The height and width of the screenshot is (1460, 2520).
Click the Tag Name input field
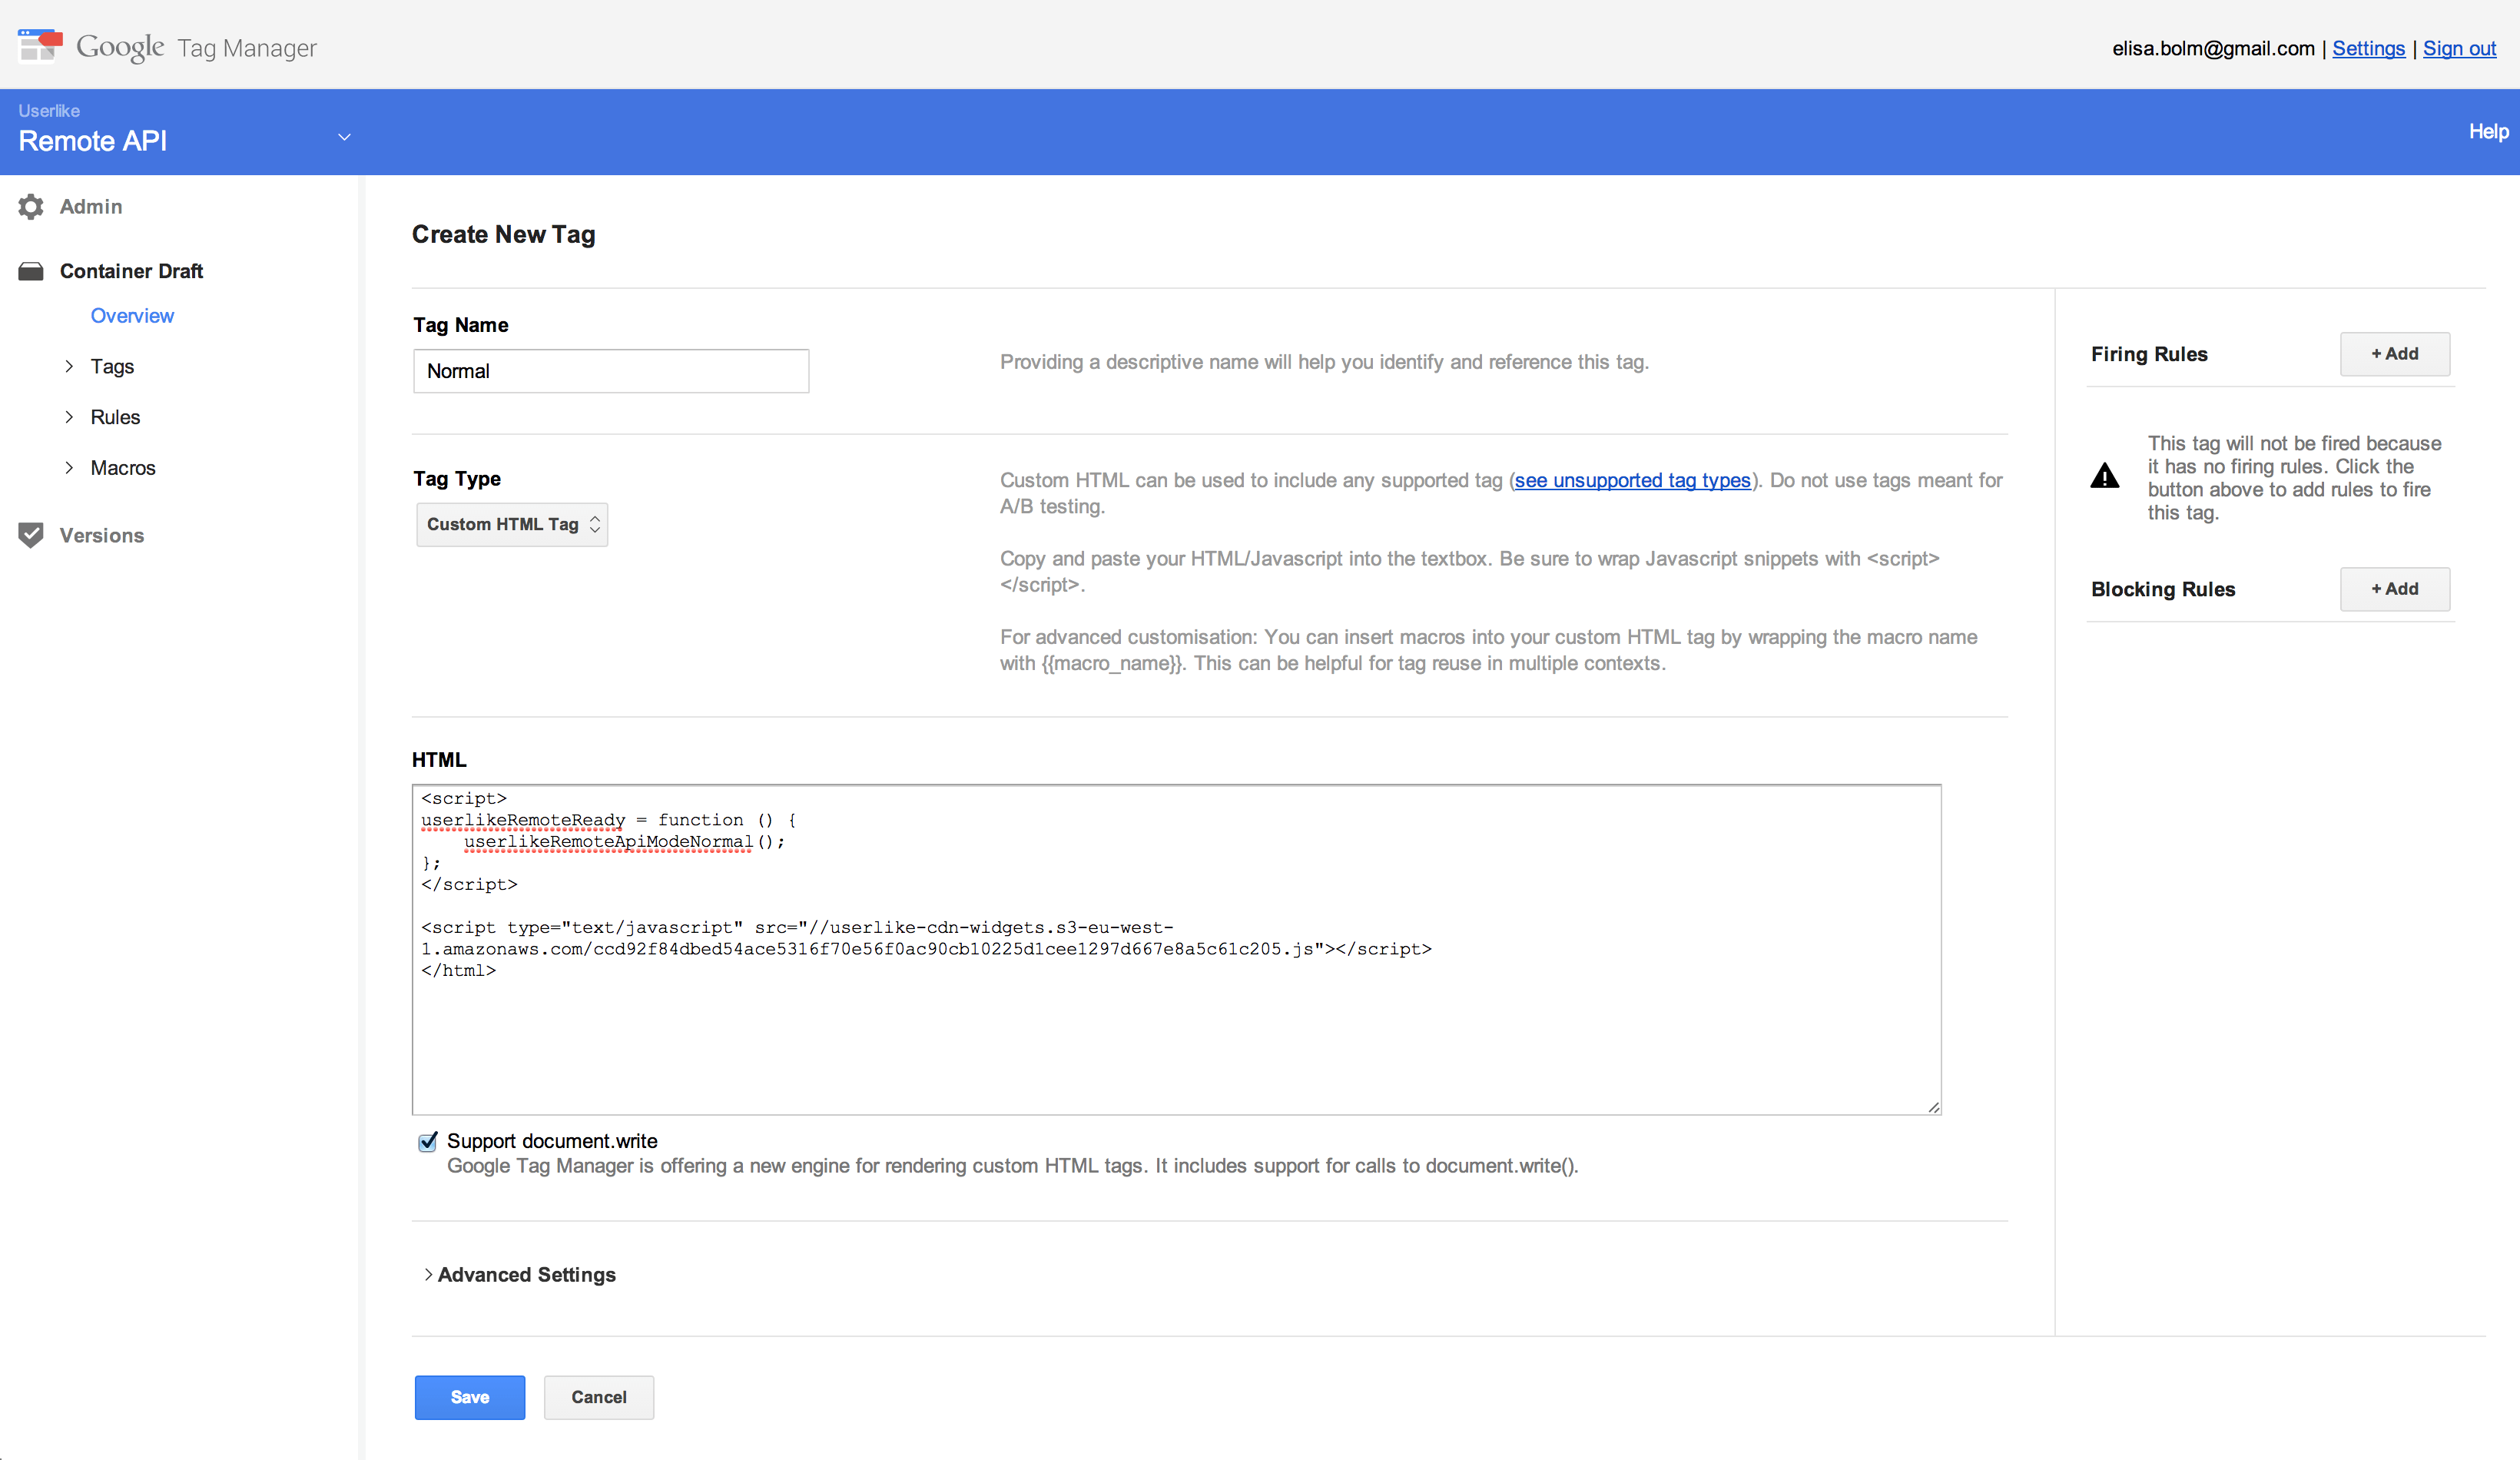611,371
